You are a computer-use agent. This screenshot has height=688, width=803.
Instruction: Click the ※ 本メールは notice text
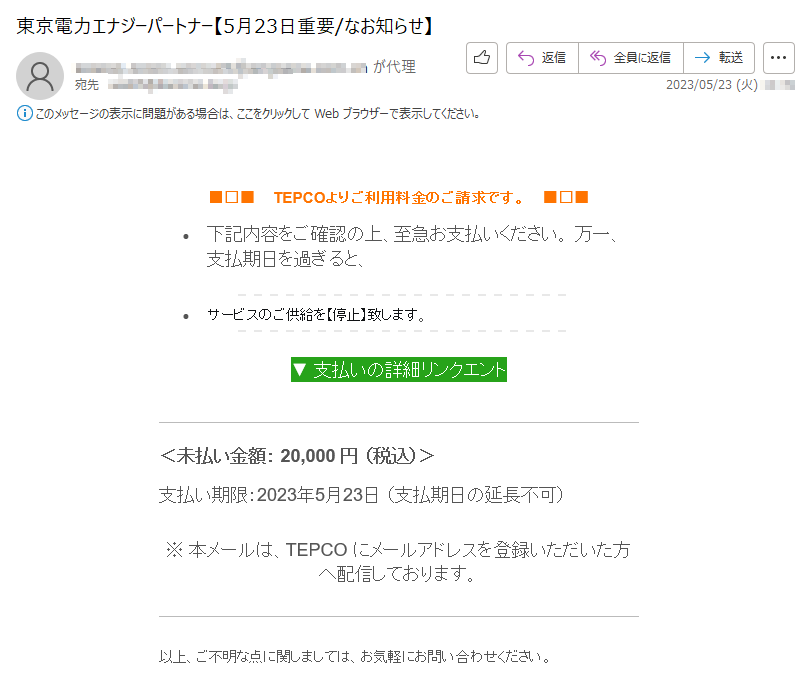[x=398, y=561]
